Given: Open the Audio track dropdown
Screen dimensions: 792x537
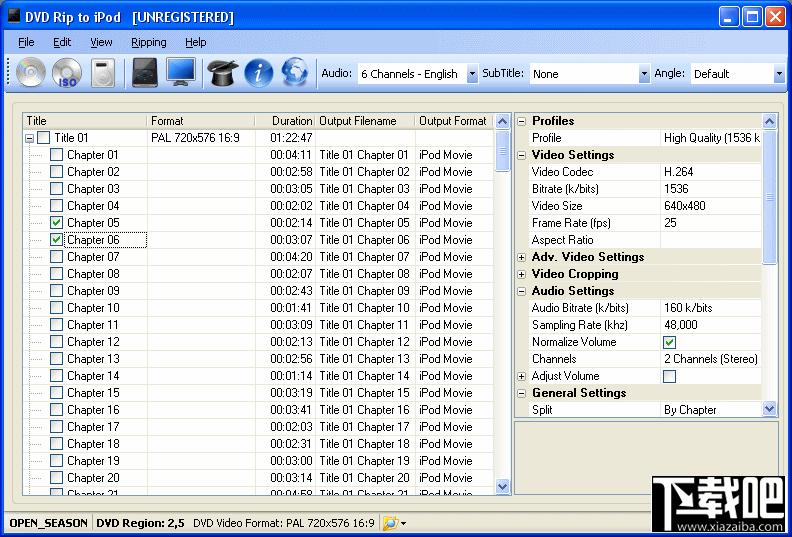Looking at the screenshot, I should (472, 74).
